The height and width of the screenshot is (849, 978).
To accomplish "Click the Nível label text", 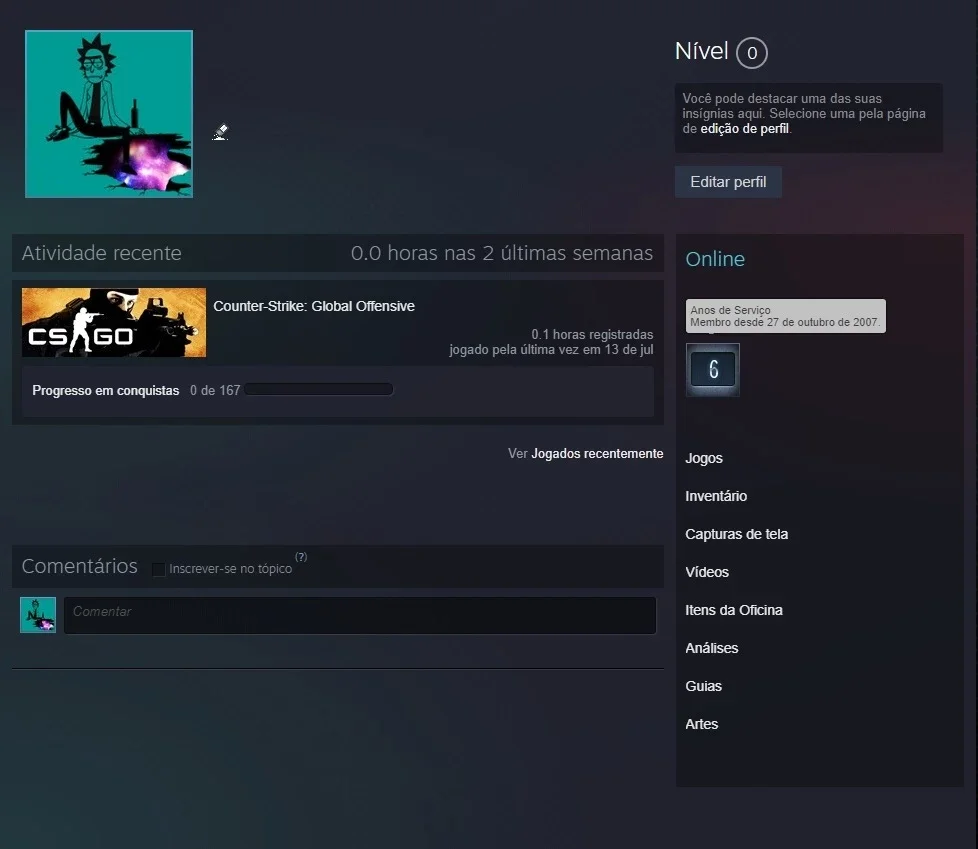I will [x=702, y=51].
